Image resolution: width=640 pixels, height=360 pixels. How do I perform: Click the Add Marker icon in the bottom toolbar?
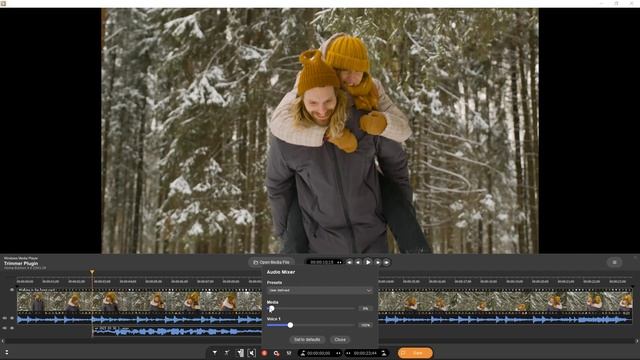coord(215,353)
